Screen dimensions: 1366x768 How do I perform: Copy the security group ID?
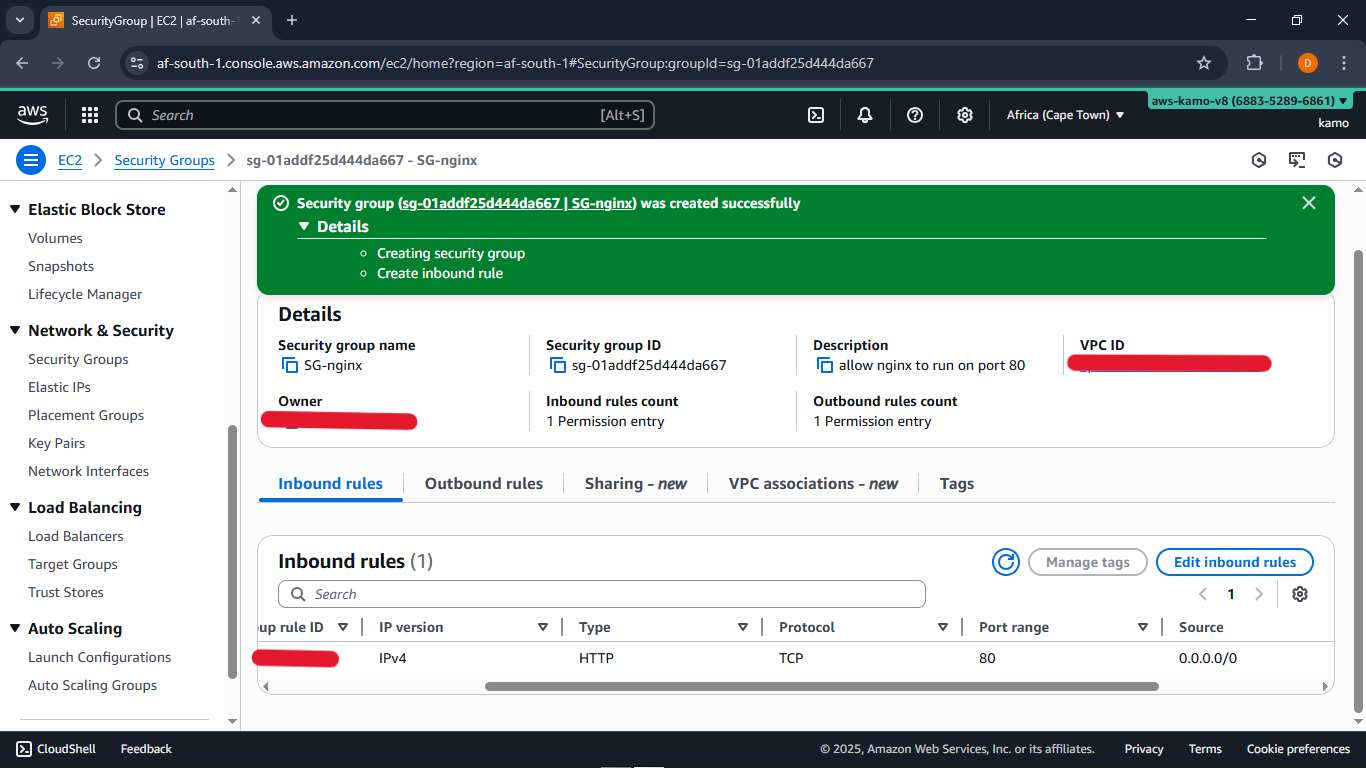pos(559,366)
